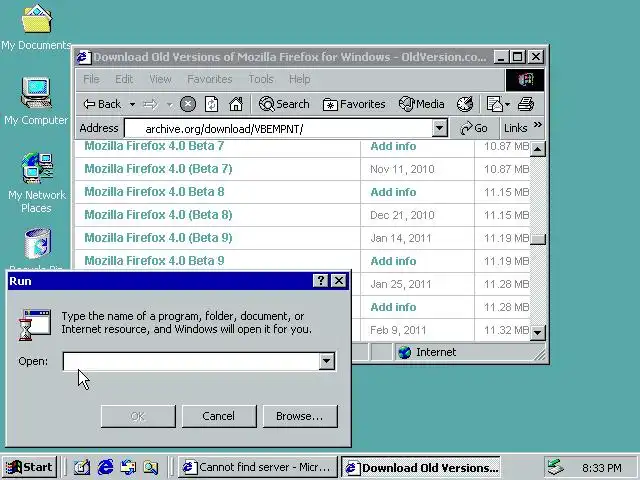640x480 pixels.
Task: Click the Go button
Action: click(474, 129)
